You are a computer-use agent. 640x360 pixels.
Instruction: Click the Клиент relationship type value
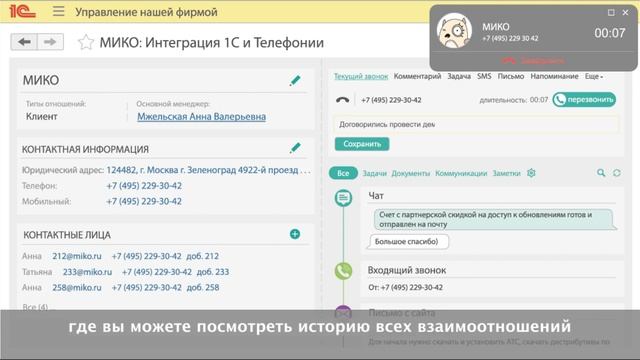click(42, 117)
